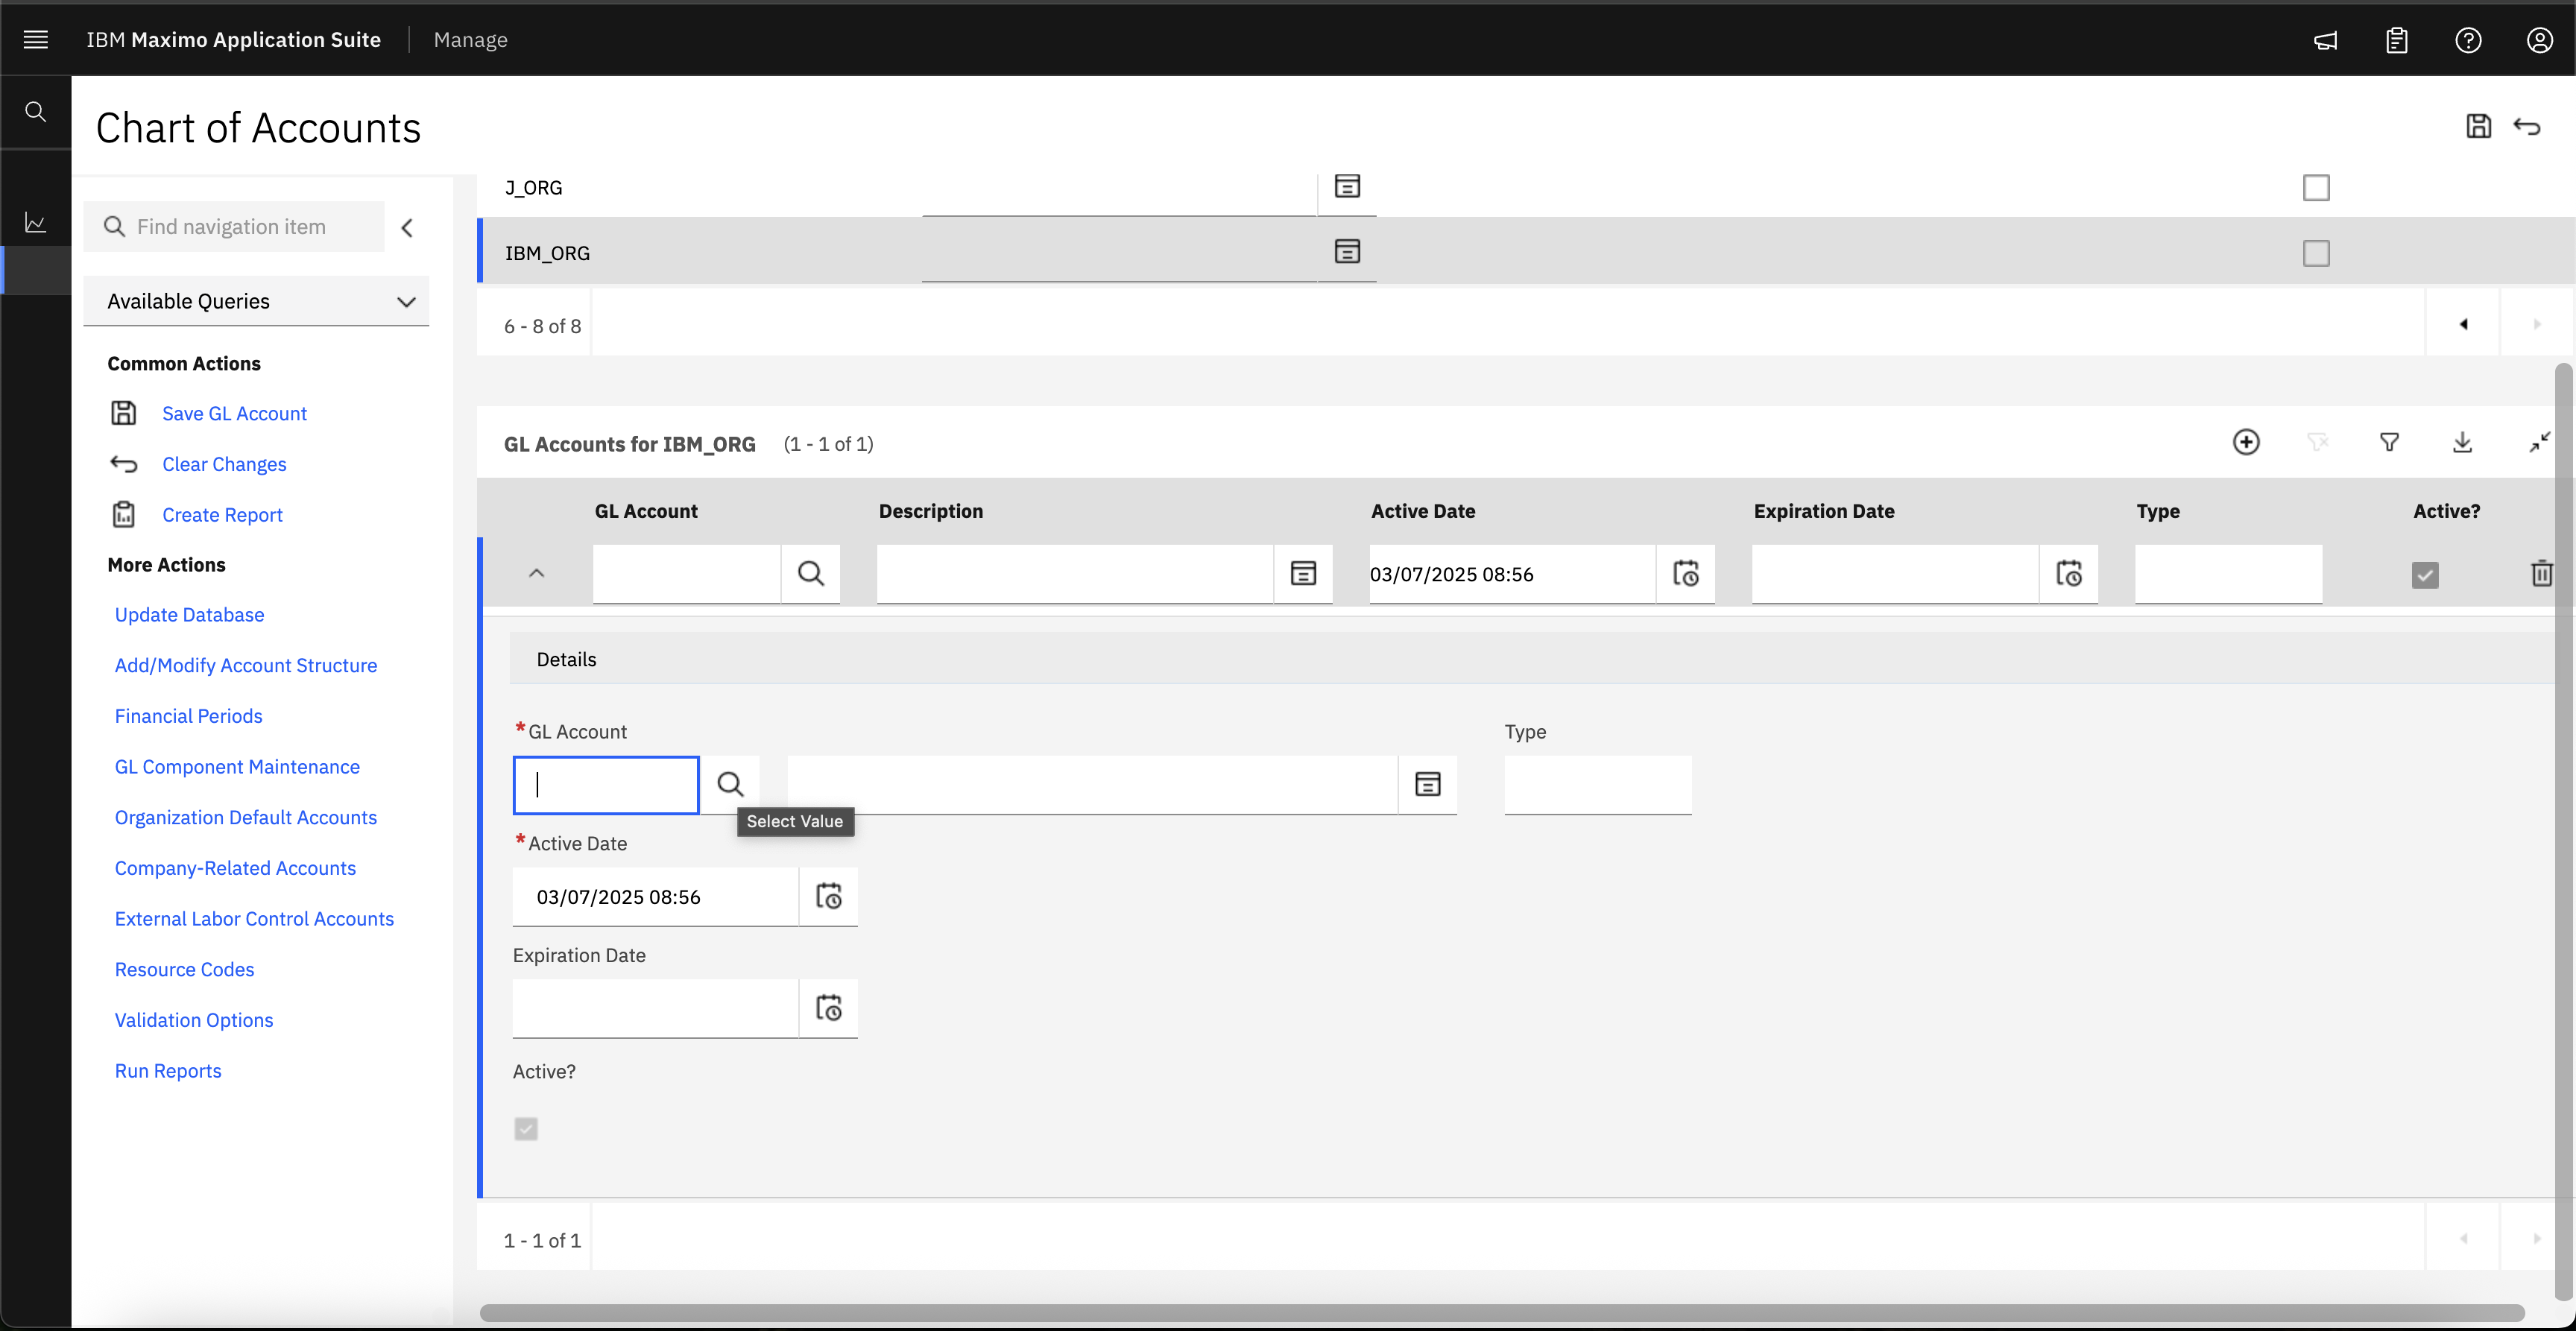
Task: Open Company-Related Accounts
Action: (x=235, y=868)
